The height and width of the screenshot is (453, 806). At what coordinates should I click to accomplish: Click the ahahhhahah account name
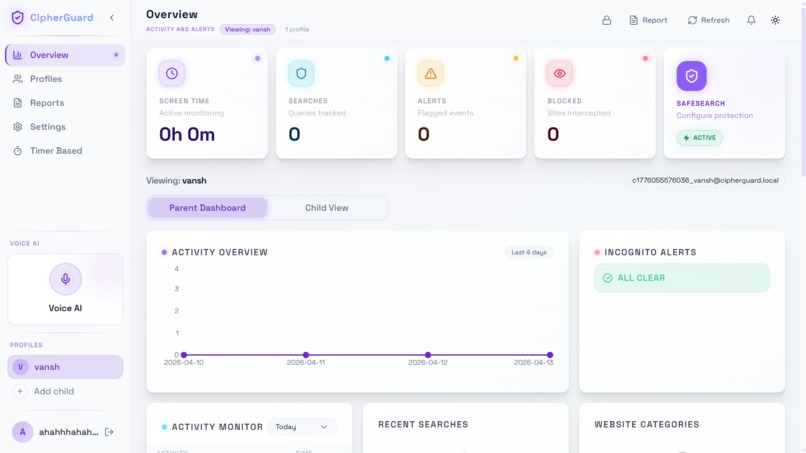[68, 432]
